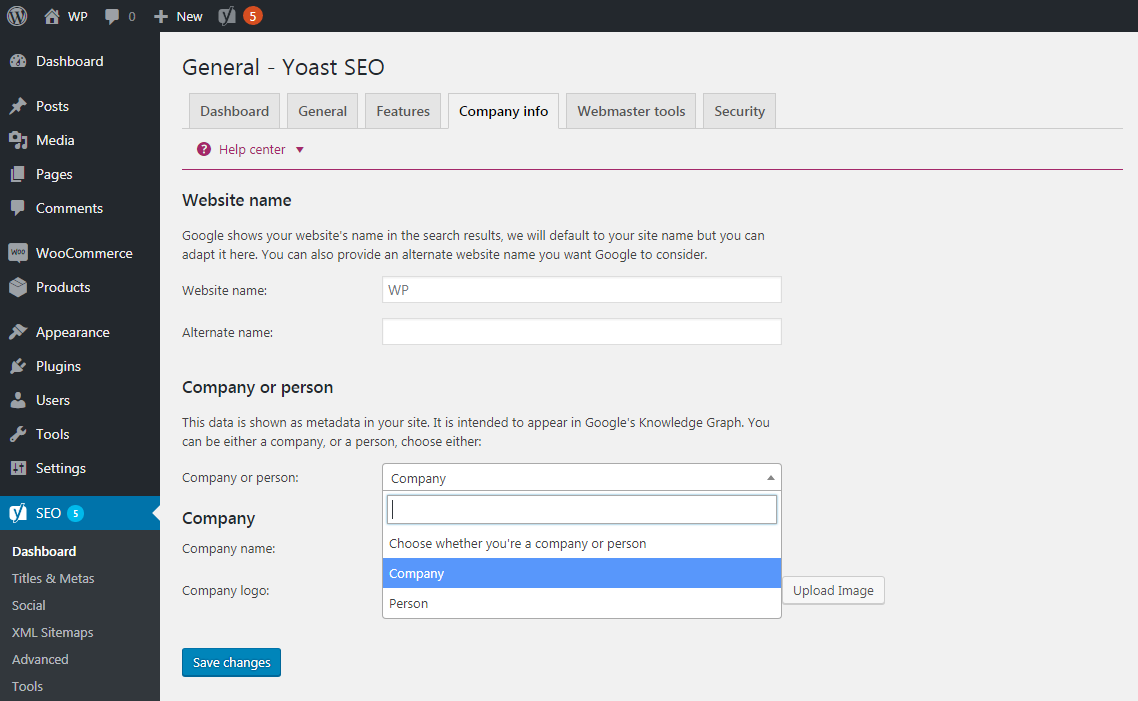Open the Yoast icon in admin bar
Screen dimensions: 1138x701
coord(227,16)
